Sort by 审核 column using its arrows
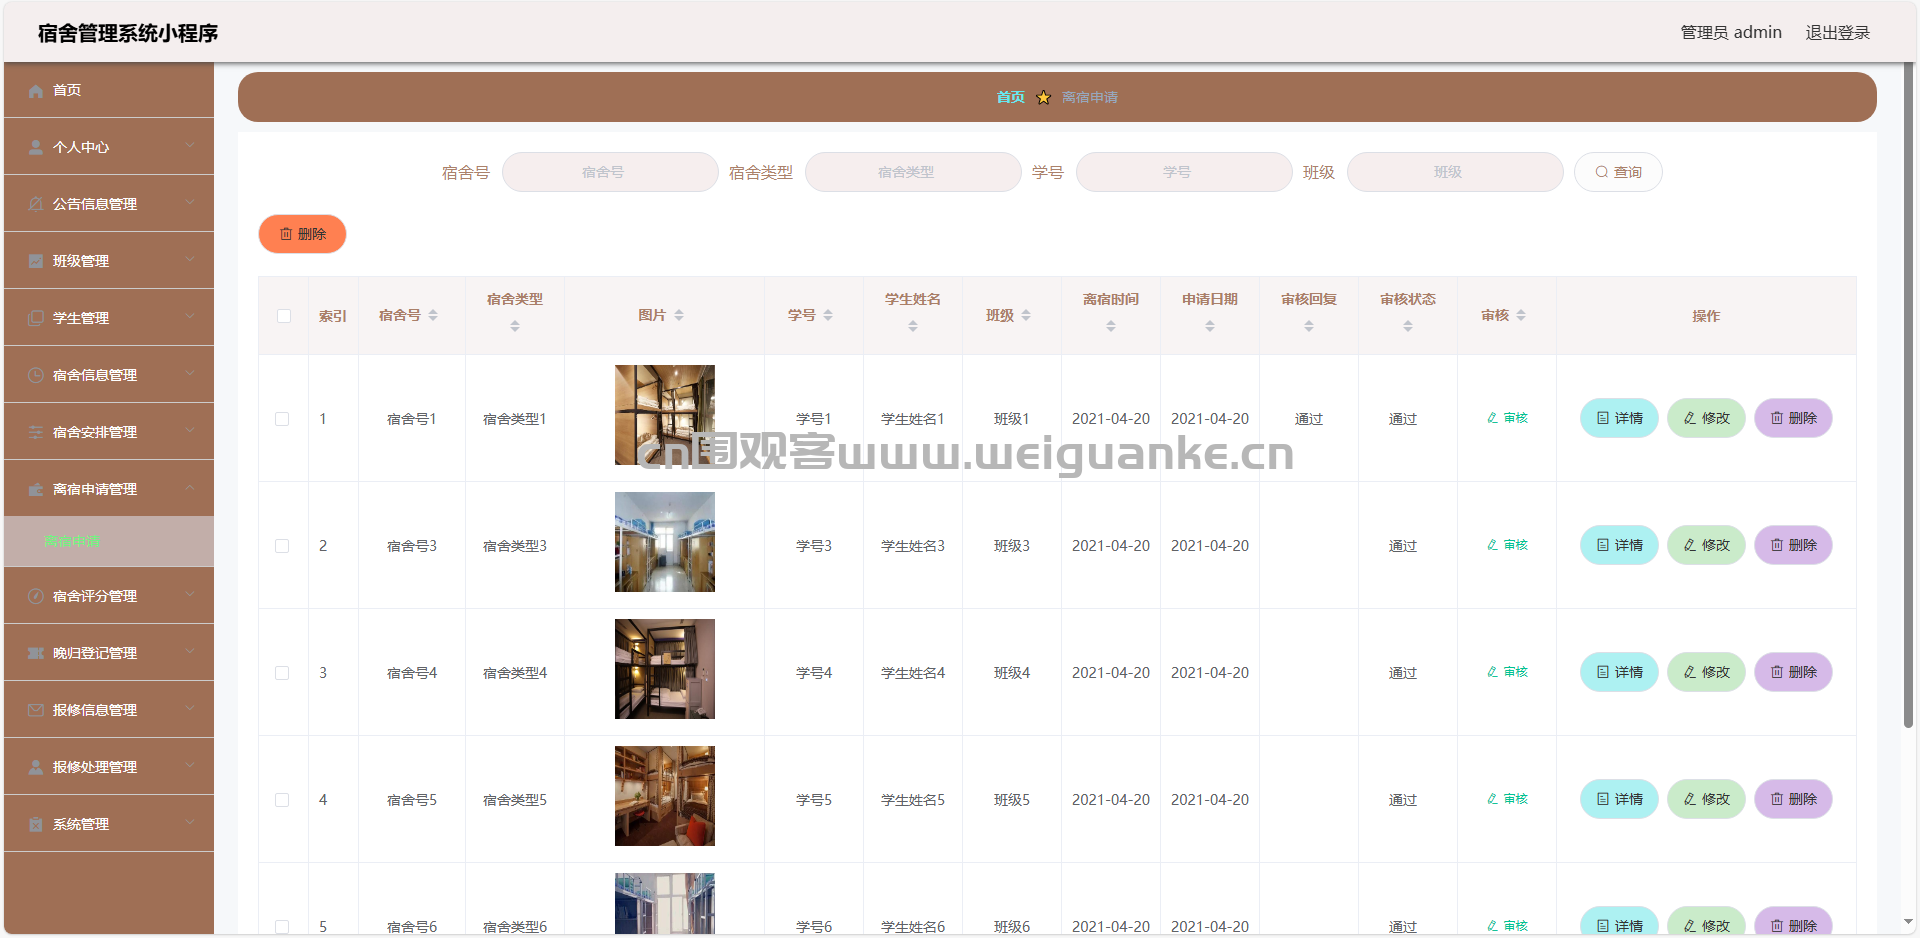The width and height of the screenshot is (1920, 938). 1521,316
